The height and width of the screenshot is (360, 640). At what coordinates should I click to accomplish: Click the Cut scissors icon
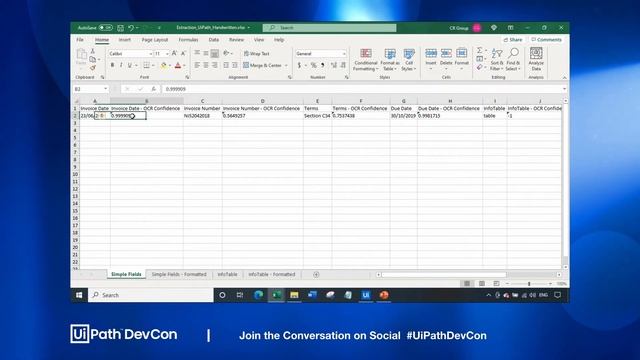(93, 51)
